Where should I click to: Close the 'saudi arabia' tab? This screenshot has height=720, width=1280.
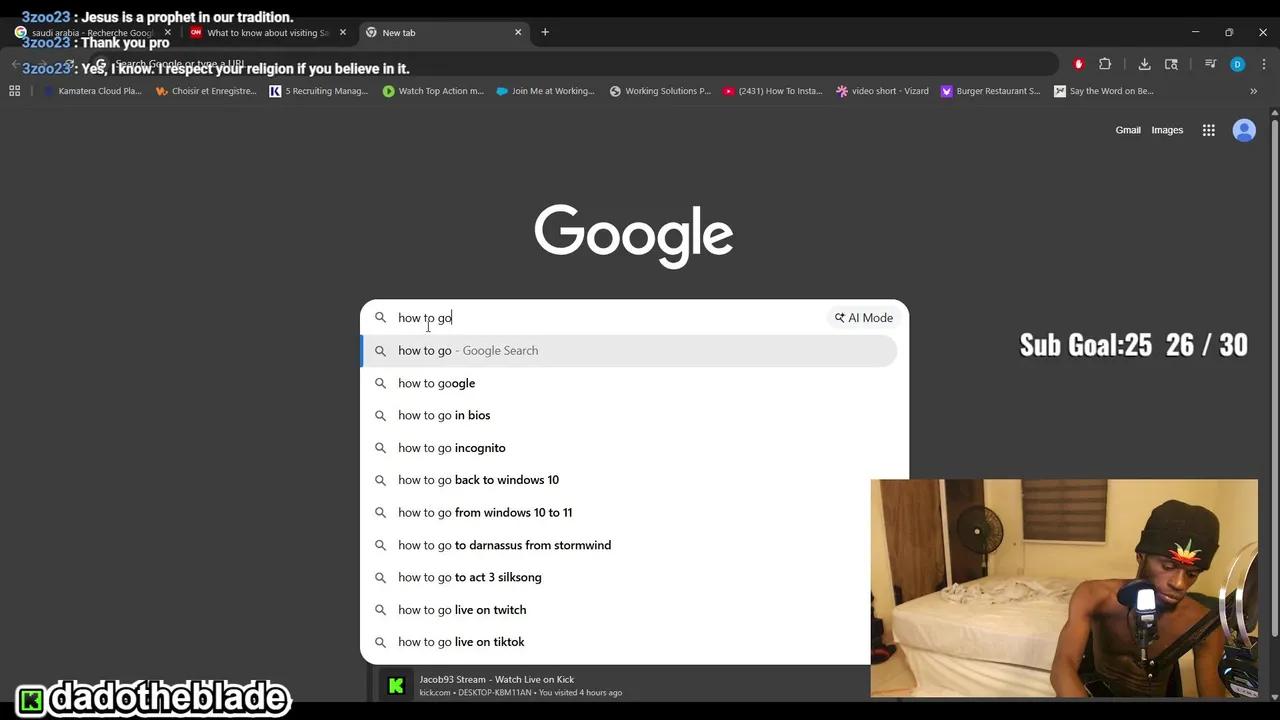click(167, 32)
